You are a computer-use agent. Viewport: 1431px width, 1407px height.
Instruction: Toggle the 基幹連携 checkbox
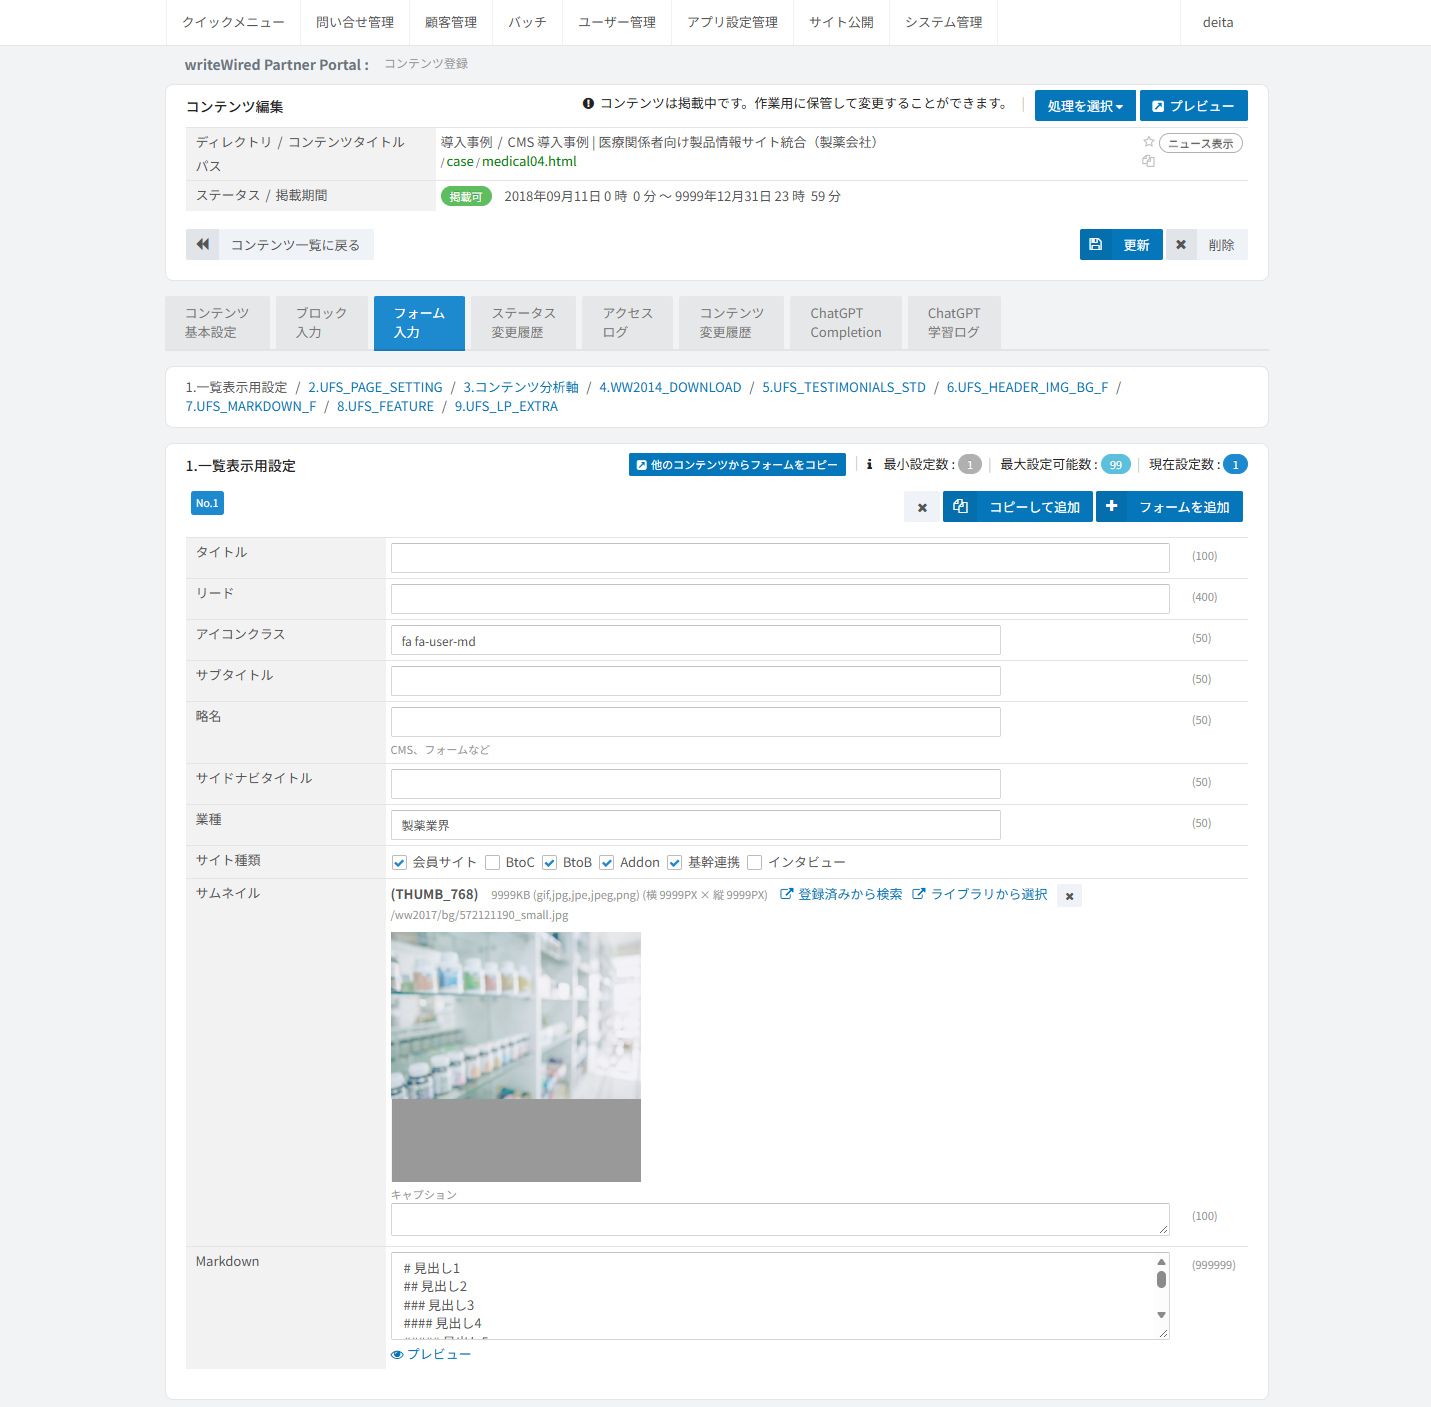point(675,862)
